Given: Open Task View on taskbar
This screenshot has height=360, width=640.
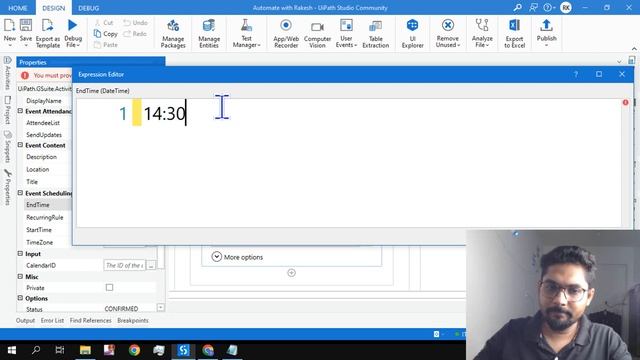Looking at the screenshot, I should tap(60, 350).
